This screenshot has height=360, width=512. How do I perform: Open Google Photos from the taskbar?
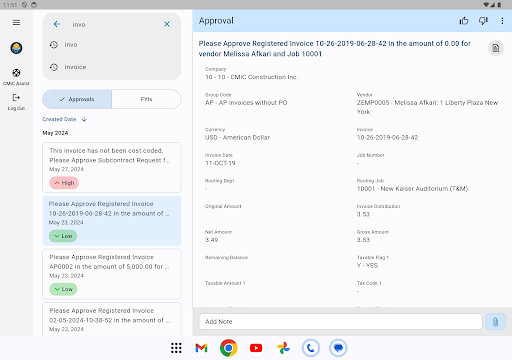click(283, 348)
